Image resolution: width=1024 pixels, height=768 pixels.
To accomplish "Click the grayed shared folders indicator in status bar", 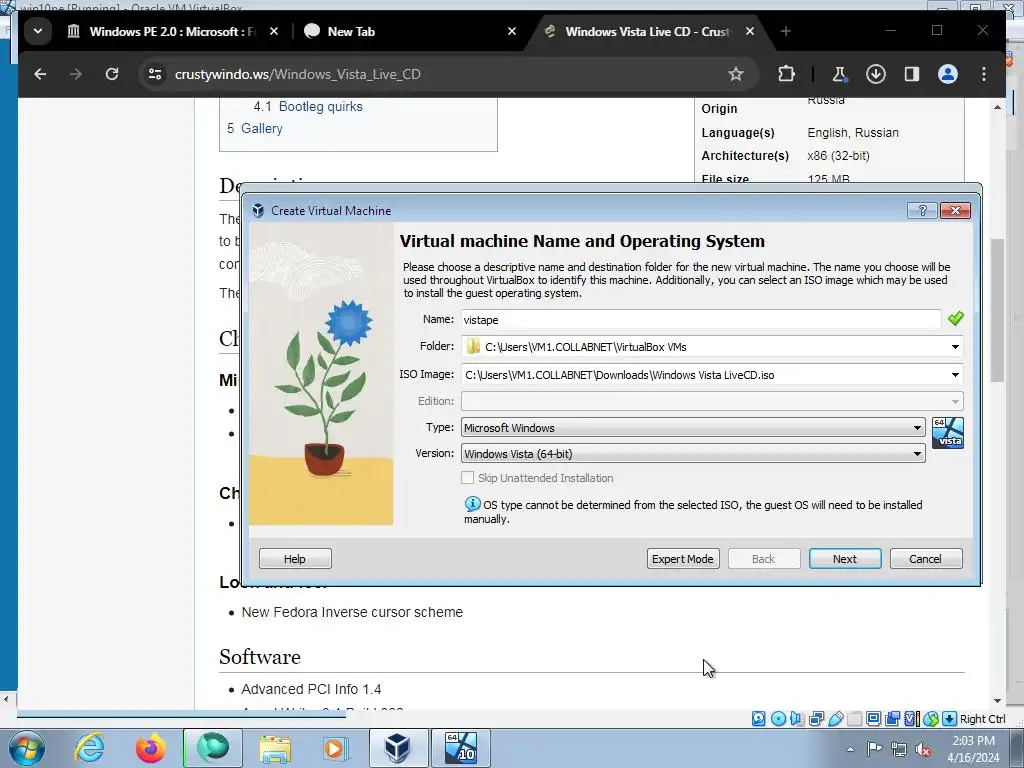I will click(x=854, y=719).
